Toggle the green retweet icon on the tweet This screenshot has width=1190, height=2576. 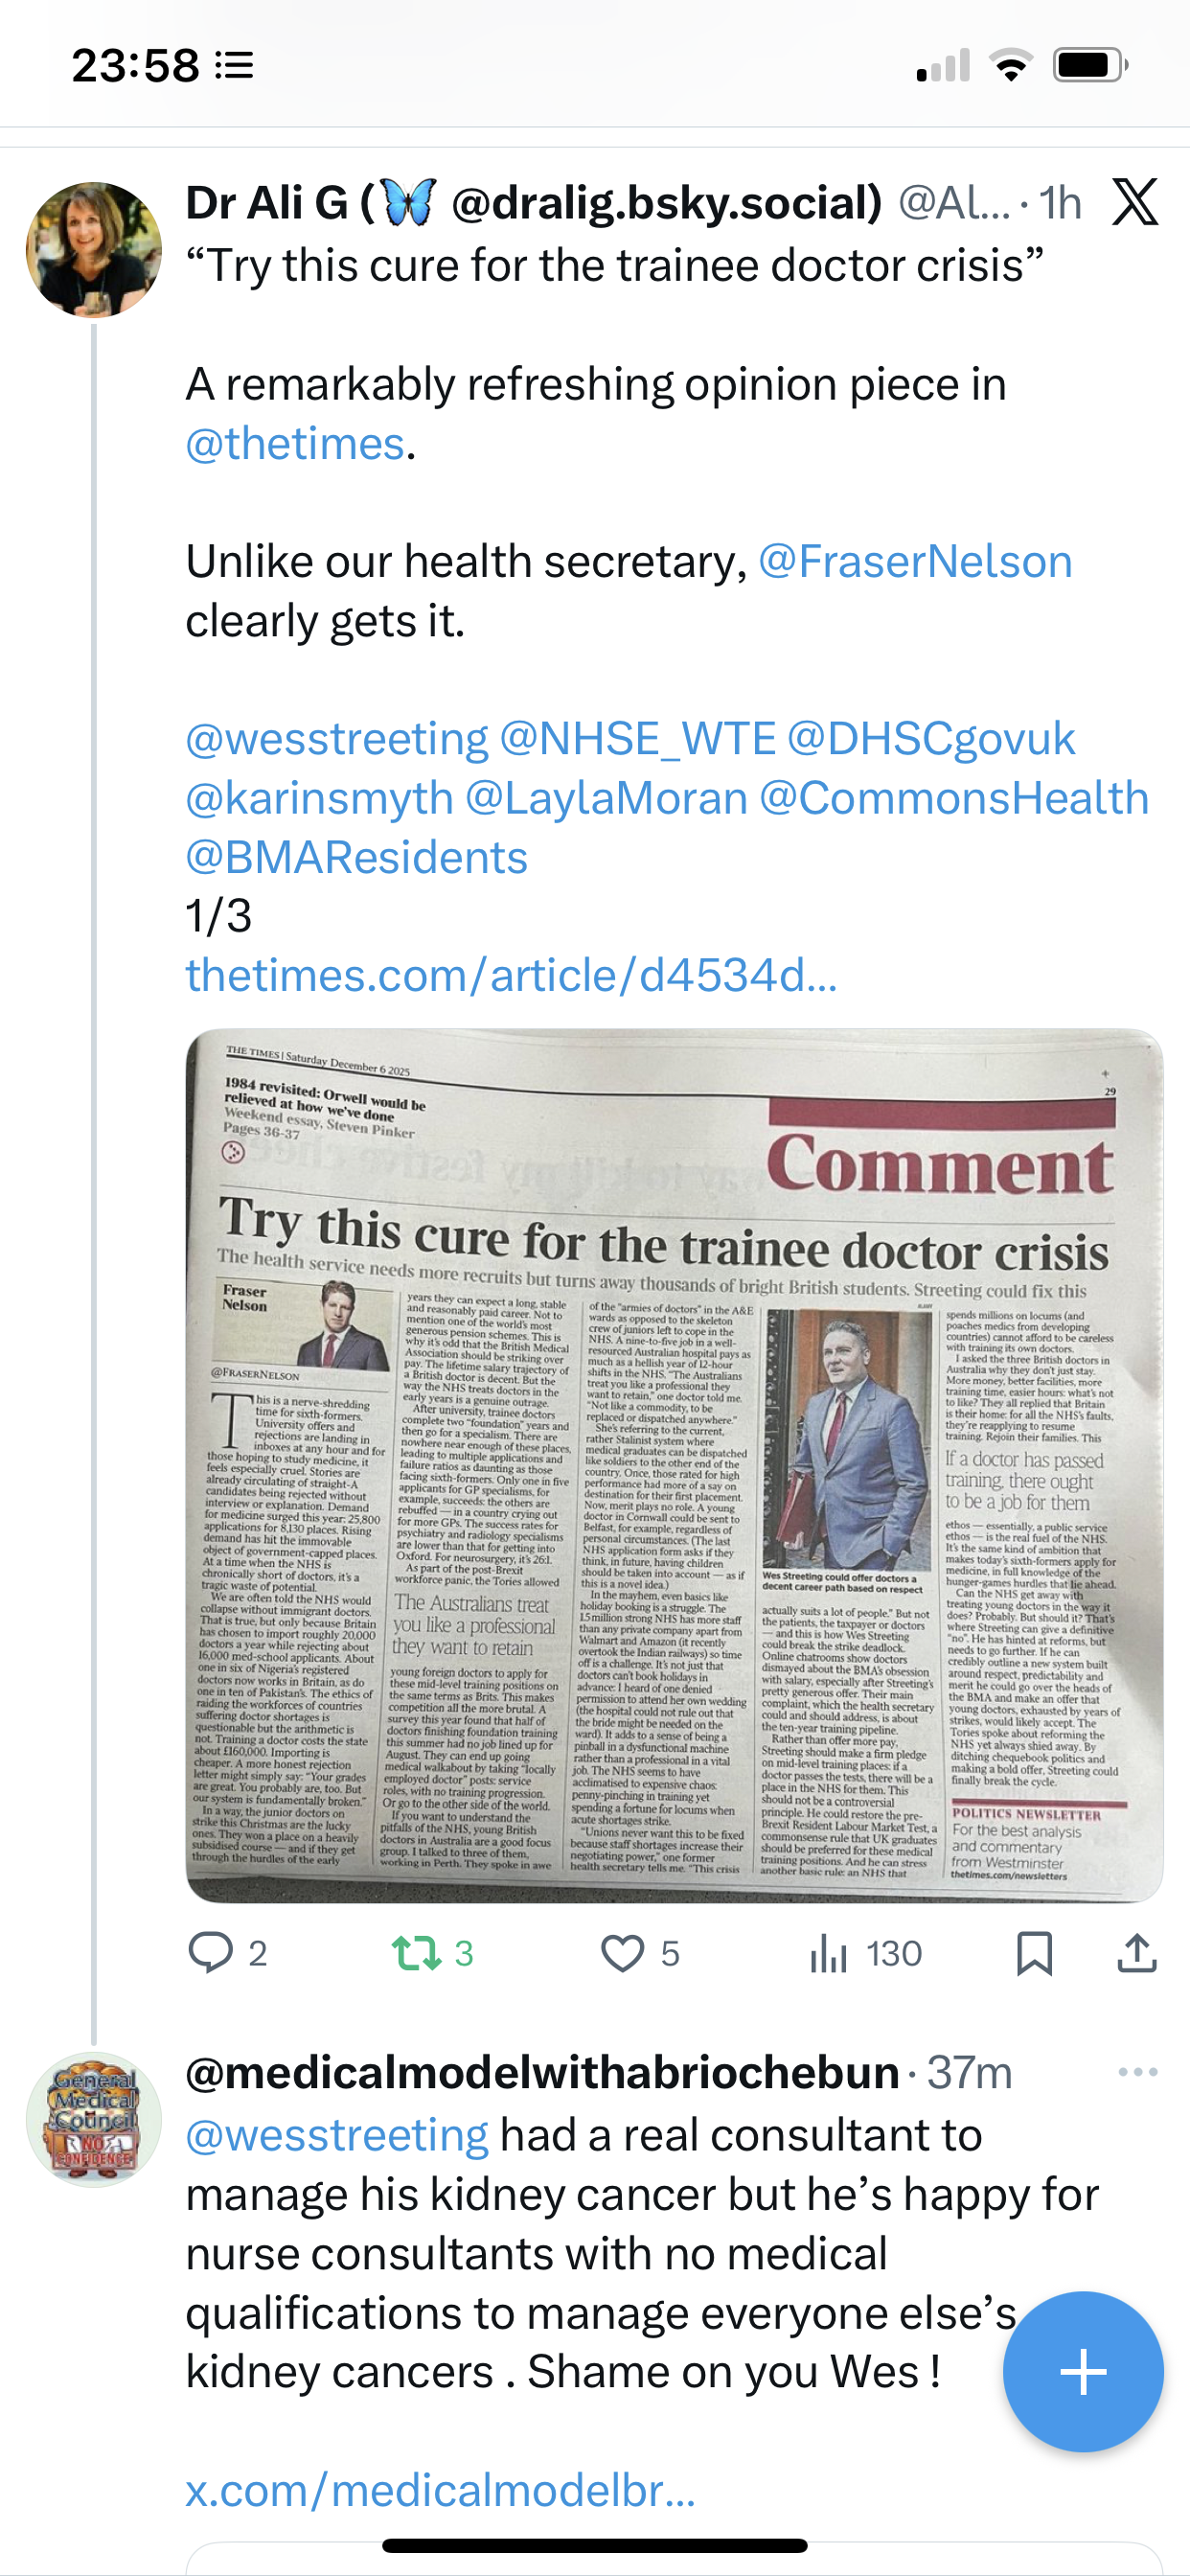pos(417,1953)
